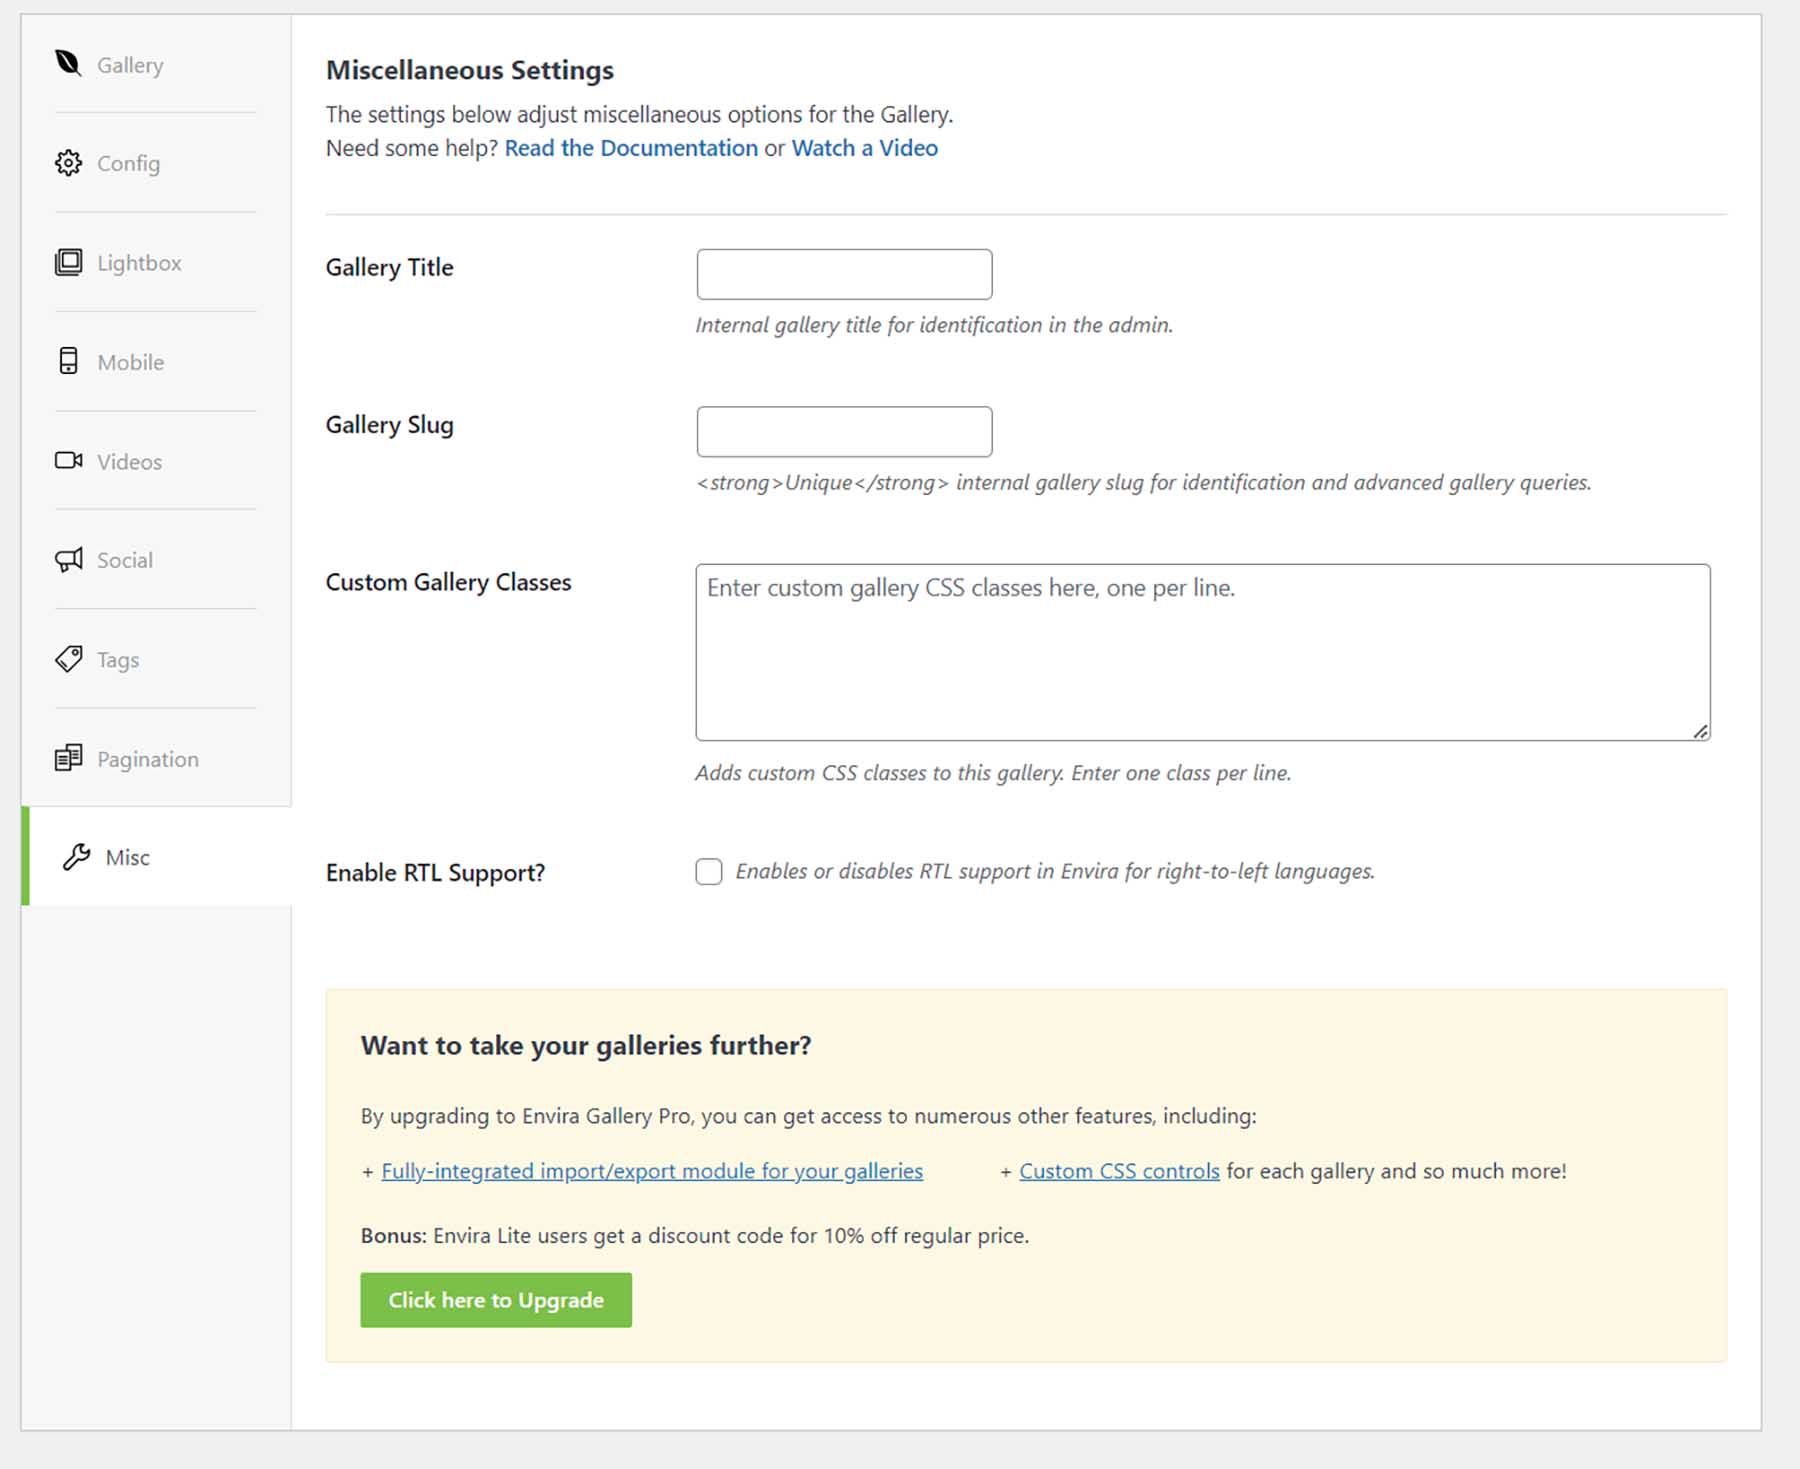Switch to the Pagination tab
The image size is (1800, 1469).
pos(147,758)
